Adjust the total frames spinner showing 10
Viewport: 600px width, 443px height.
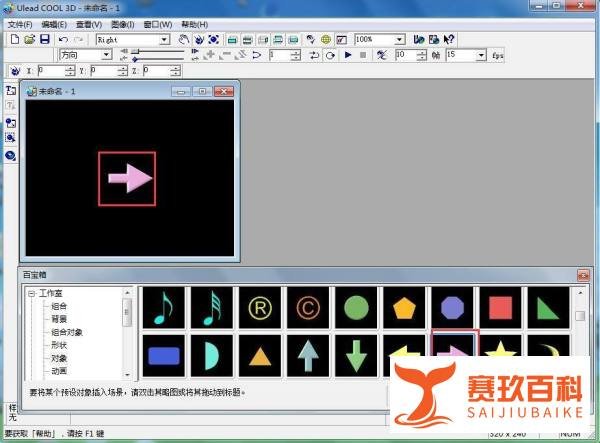(x=421, y=55)
